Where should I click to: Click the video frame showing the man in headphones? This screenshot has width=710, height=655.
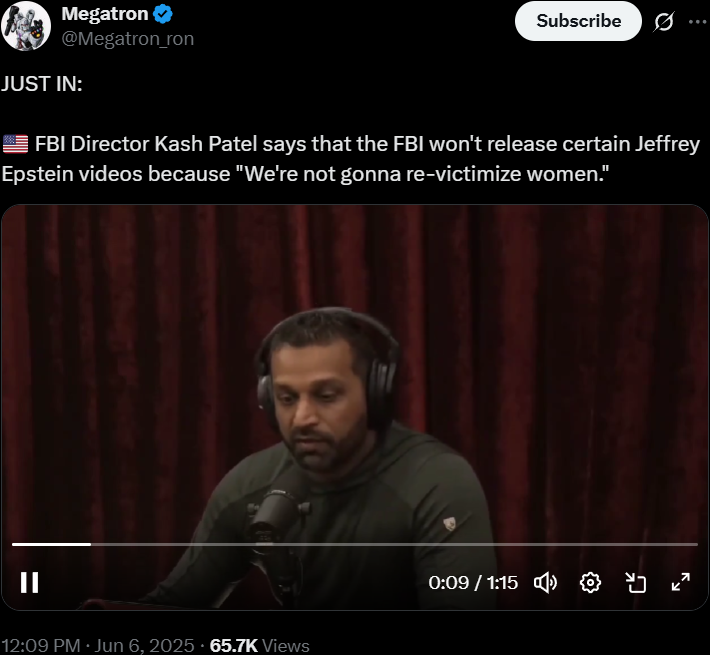355,407
